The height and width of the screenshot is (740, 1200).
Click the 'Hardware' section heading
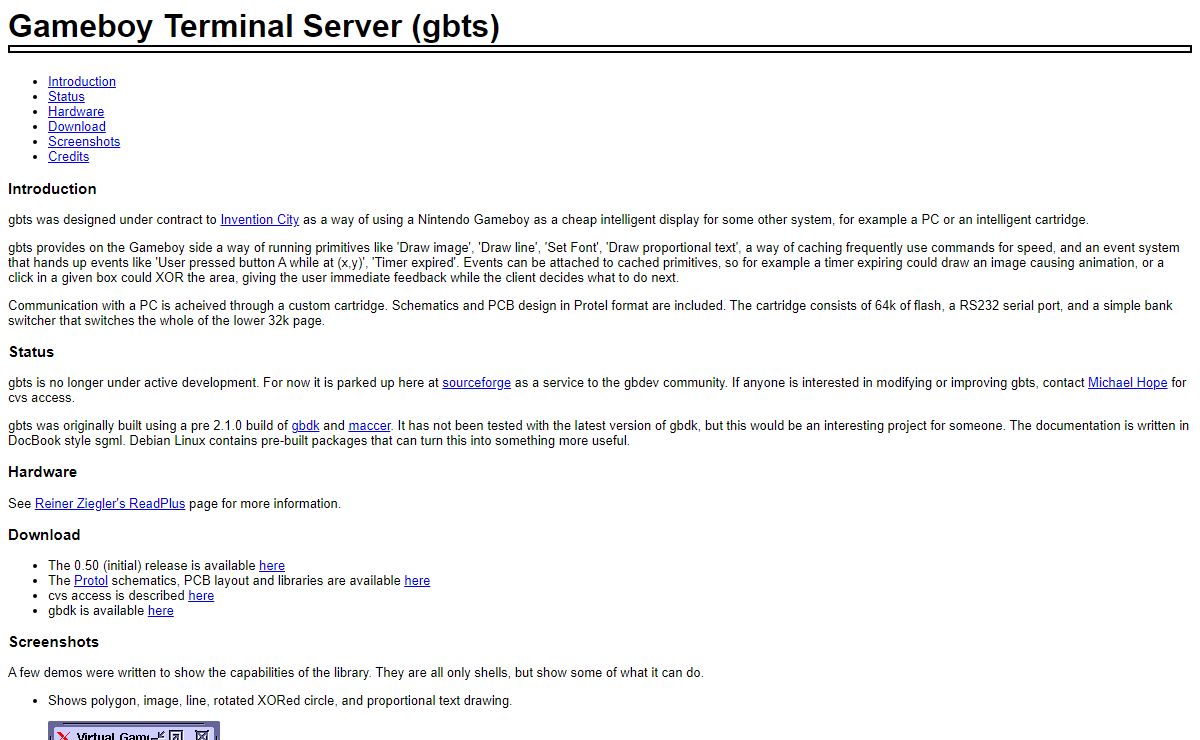pos(42,472)
